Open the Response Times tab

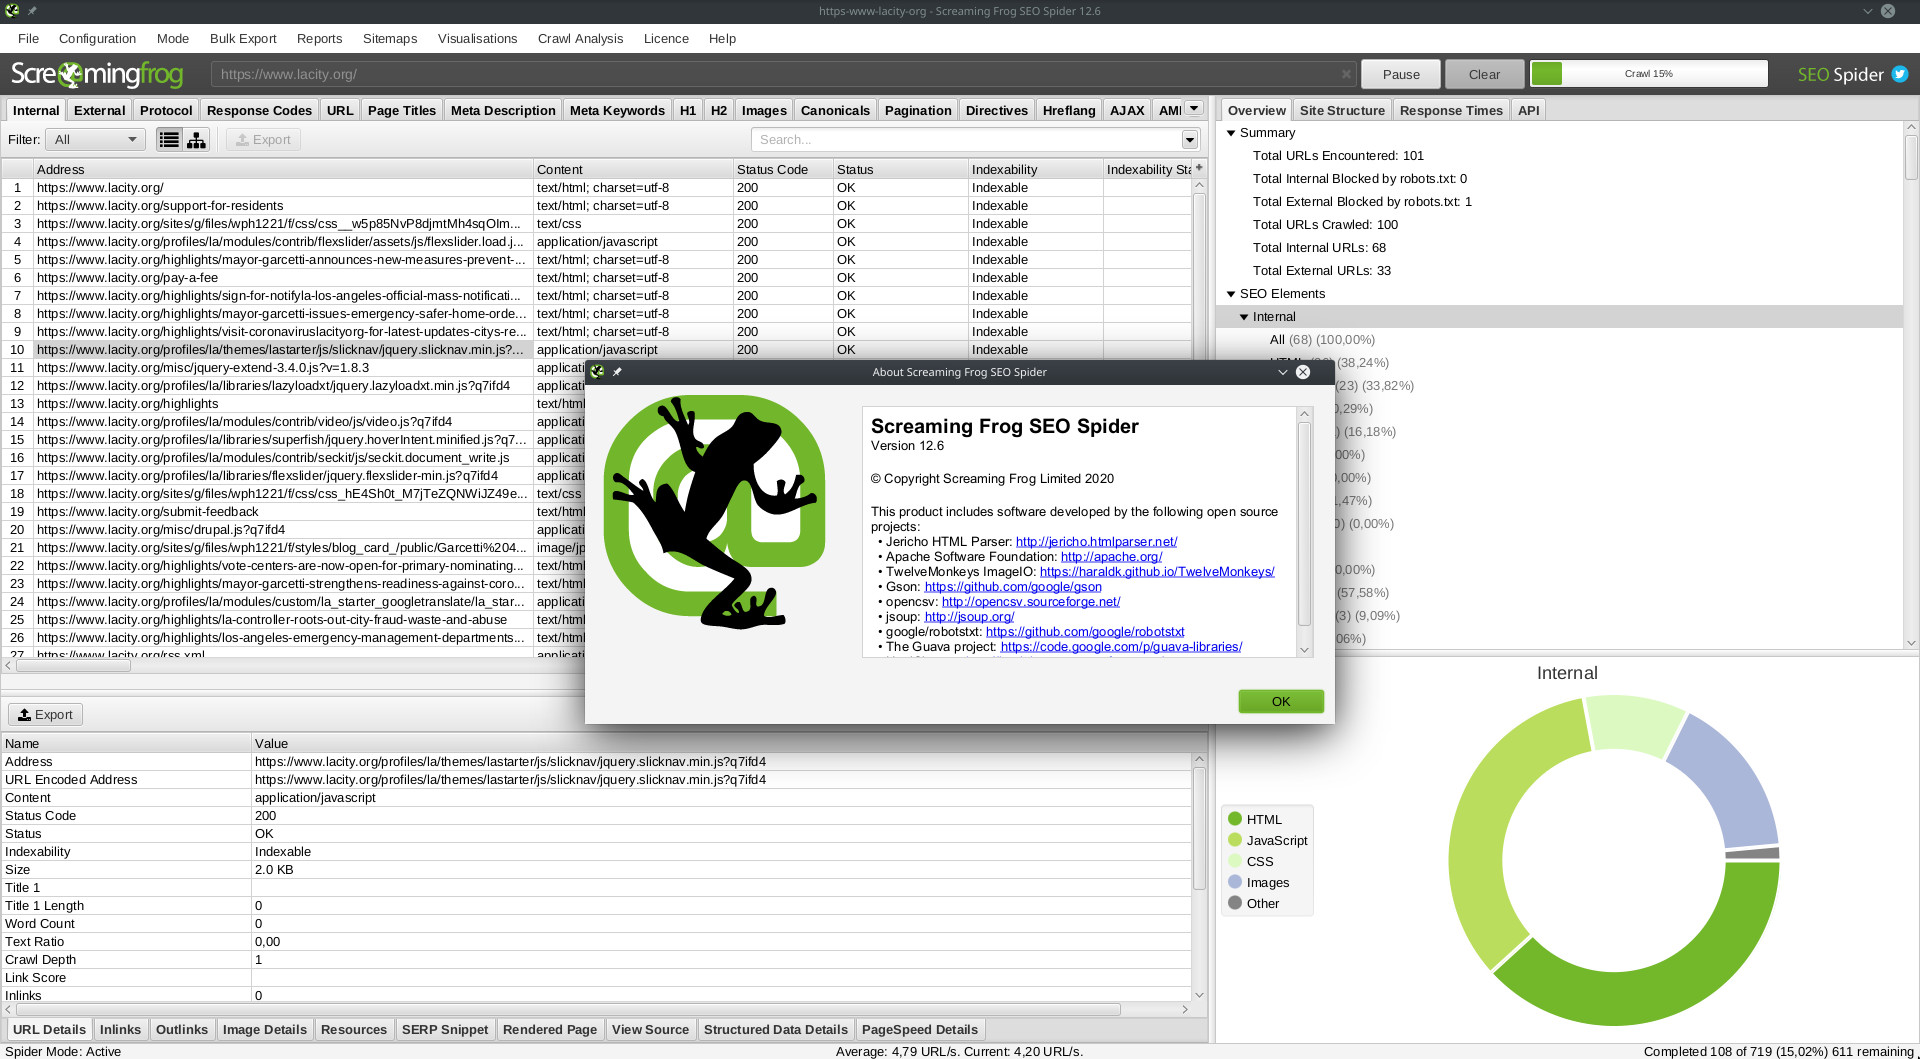1451,110
